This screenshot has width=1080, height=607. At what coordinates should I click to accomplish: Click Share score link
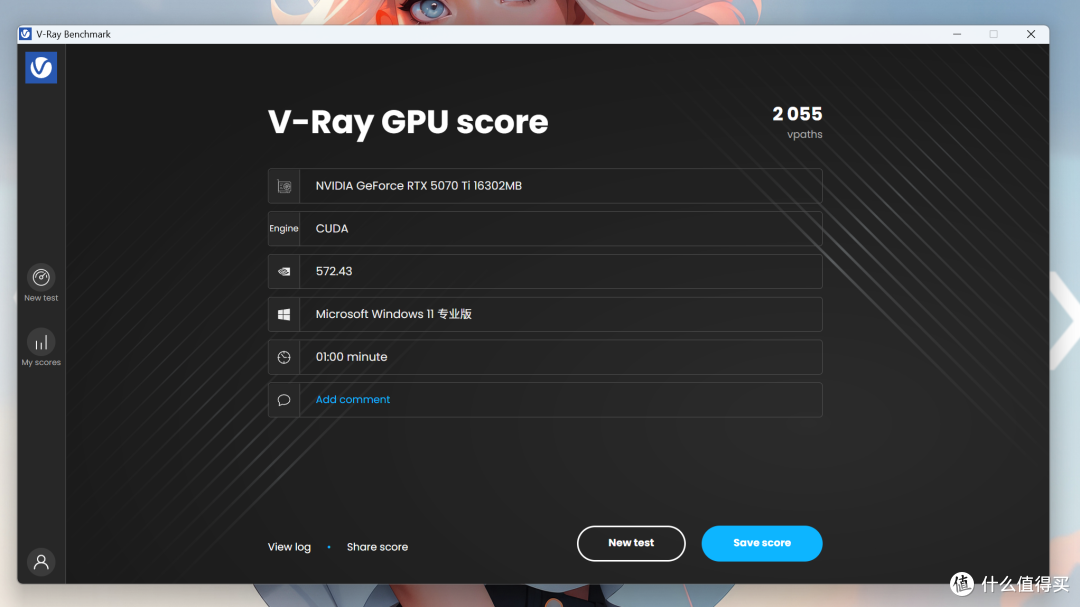[x=377, y=547]
